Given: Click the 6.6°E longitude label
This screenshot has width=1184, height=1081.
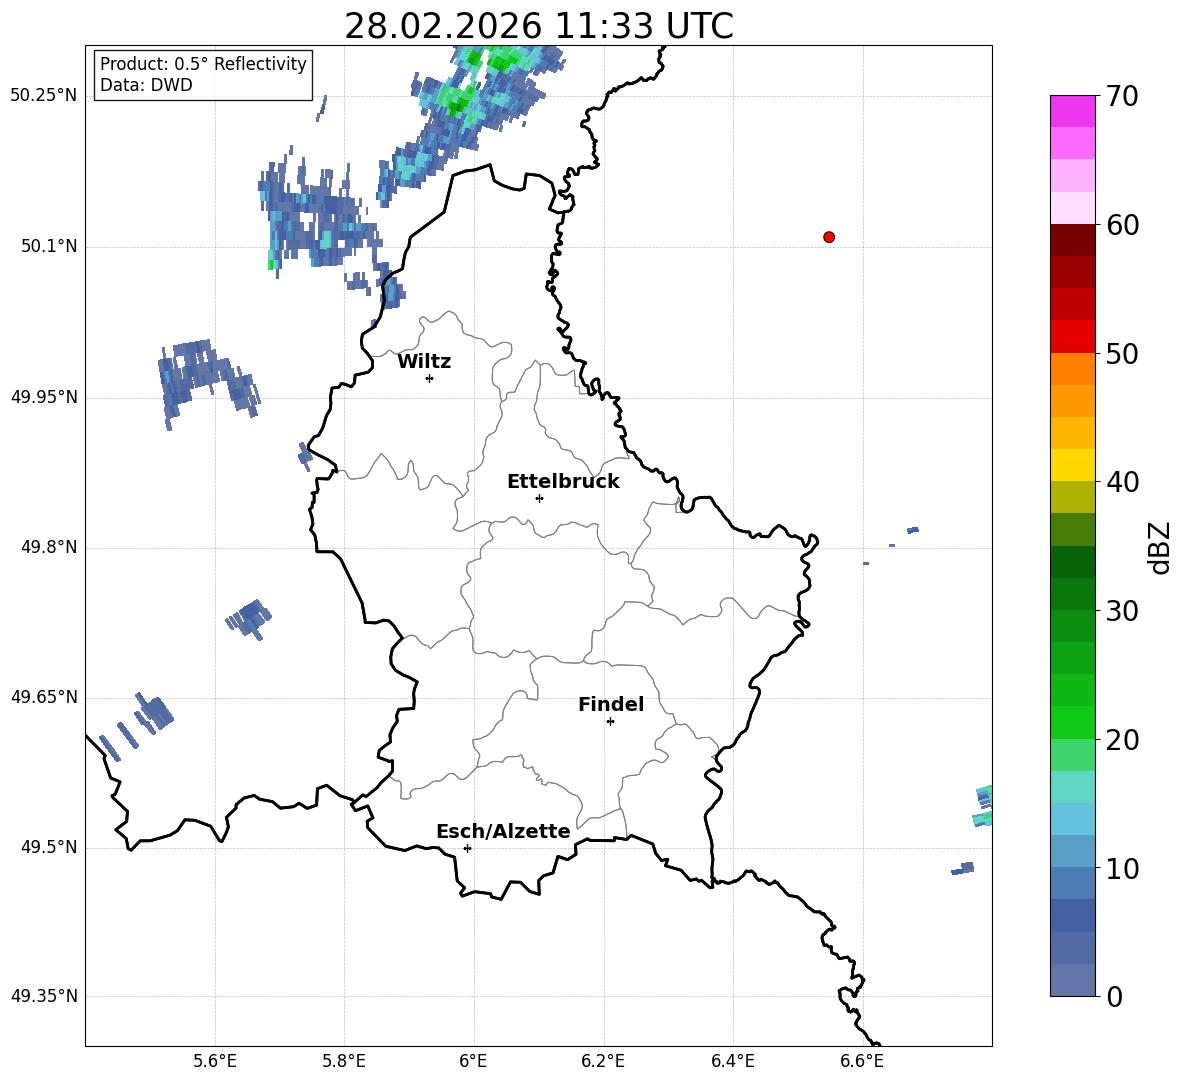Looking at the screenshot, I should tap(862, 1061).
